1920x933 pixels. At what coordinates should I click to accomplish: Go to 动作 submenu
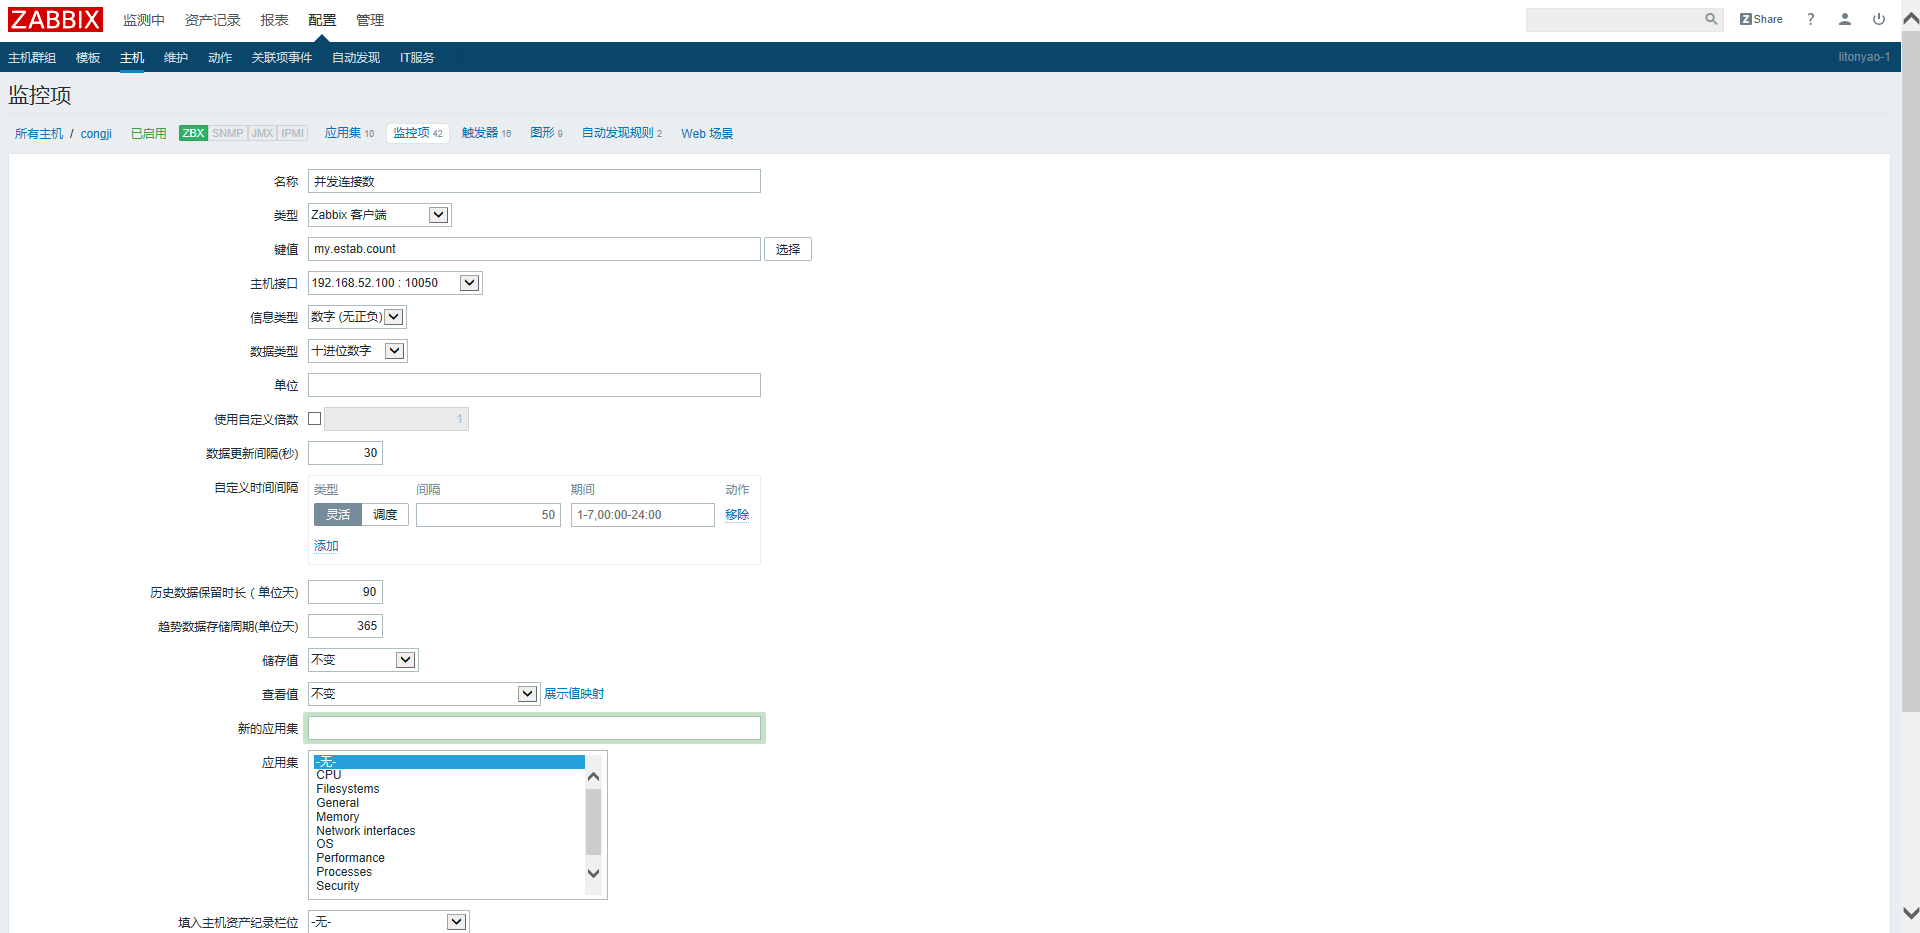click(220, 58)
